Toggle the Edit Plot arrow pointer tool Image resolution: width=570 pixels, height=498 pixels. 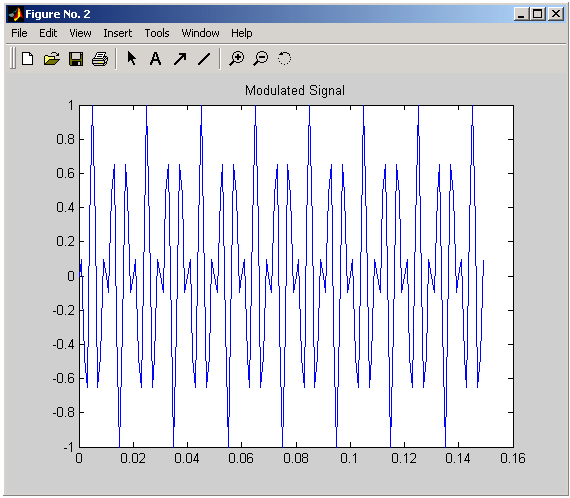pyautogui.click(x=132, y=58)
